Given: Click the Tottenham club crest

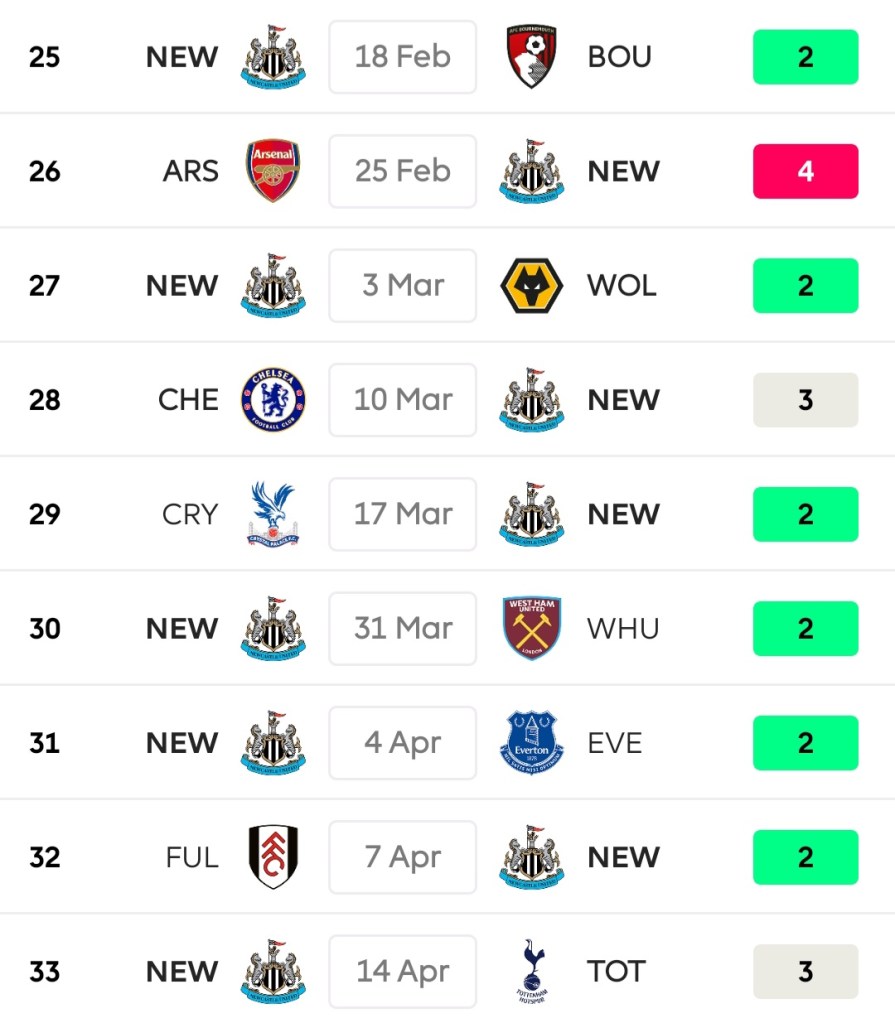Looking at the screenshot, I should click(x=531, y=972).
